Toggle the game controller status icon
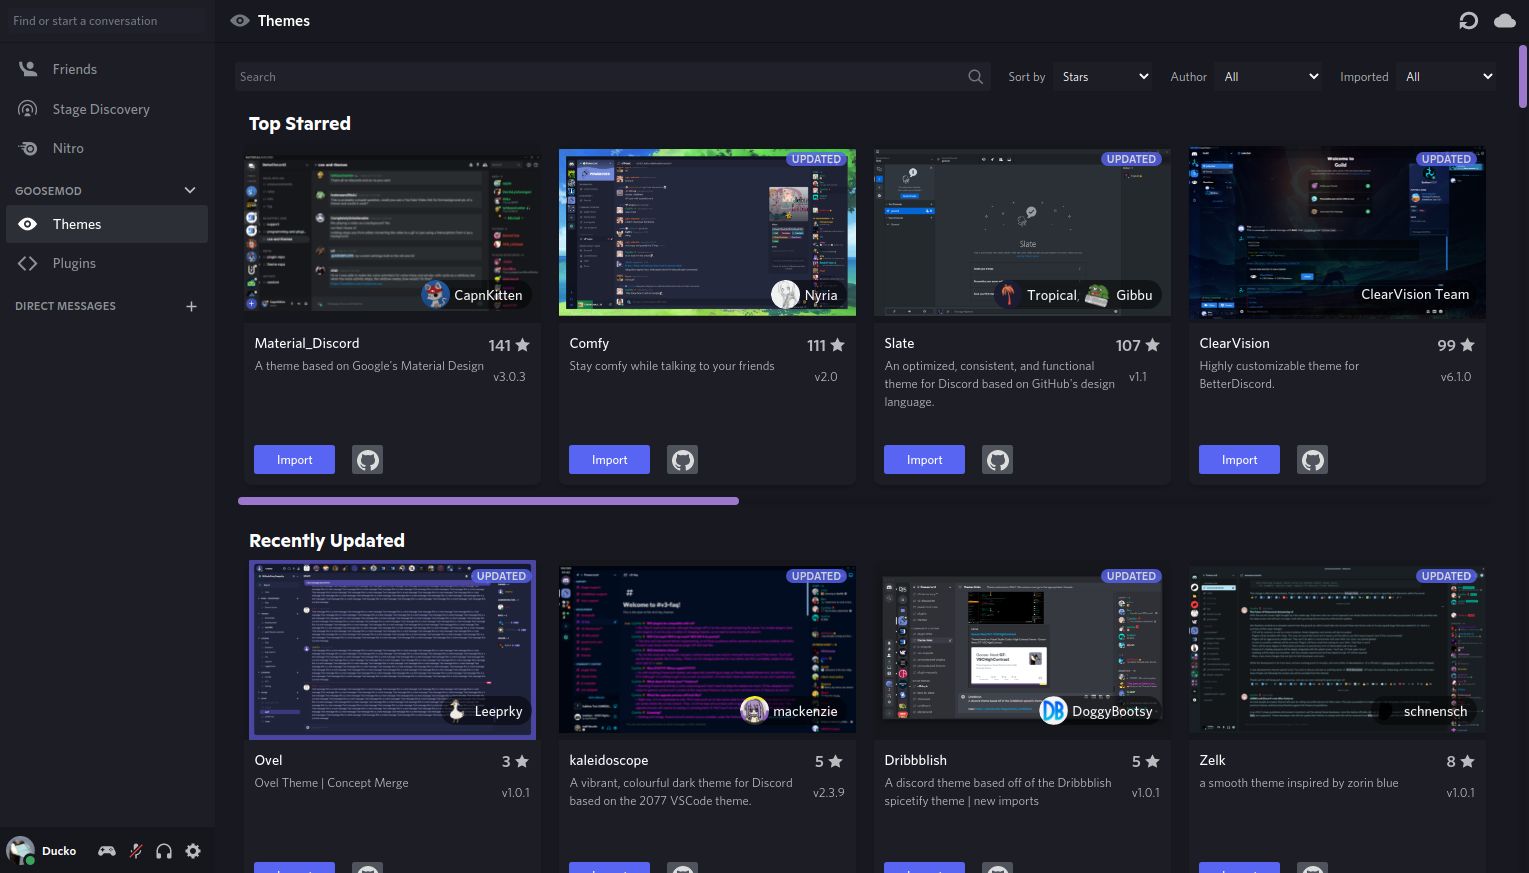The image size is (1529, 873). 106,851
